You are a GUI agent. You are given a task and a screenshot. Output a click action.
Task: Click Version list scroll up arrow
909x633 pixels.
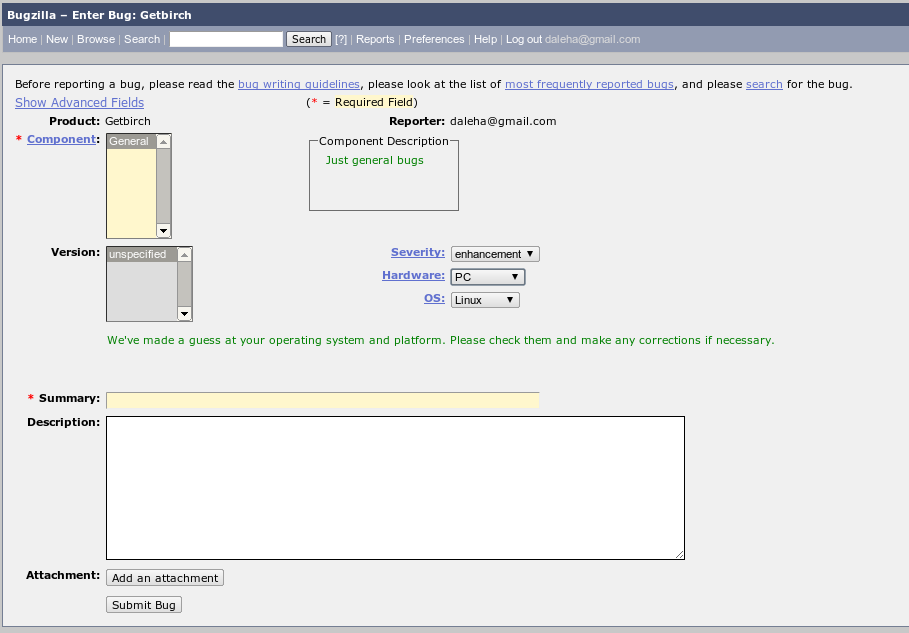pos(184,254)
